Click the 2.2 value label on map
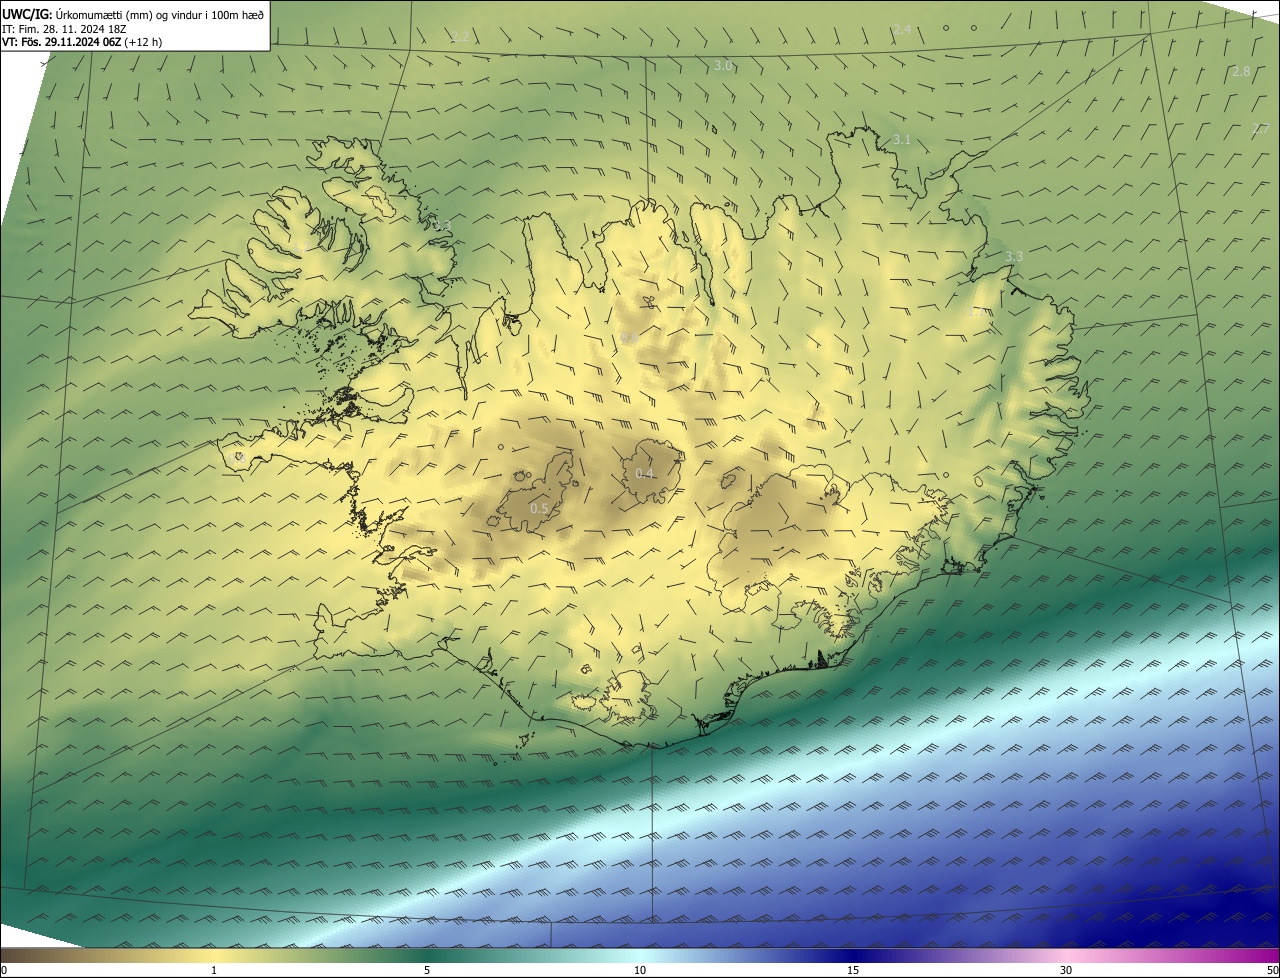The image size is (1280, 978). point(460,37)
